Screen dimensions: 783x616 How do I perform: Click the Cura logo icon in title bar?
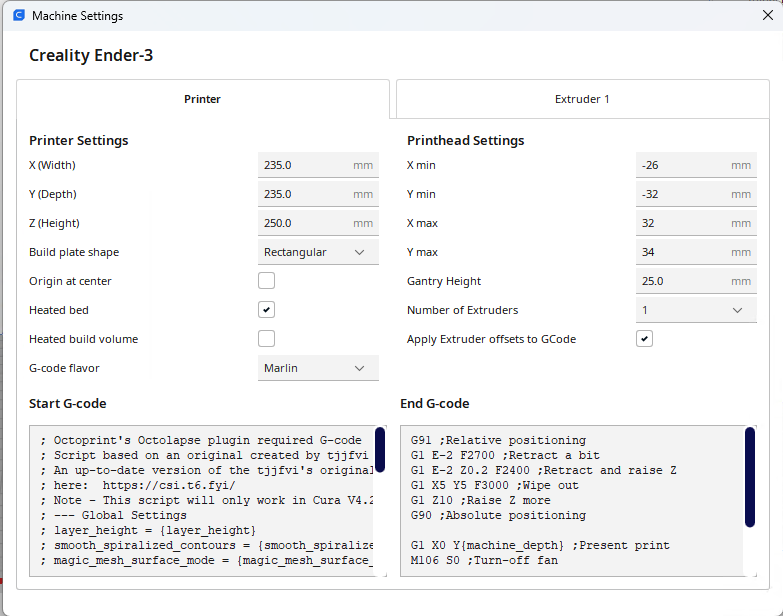coord(19,16)
